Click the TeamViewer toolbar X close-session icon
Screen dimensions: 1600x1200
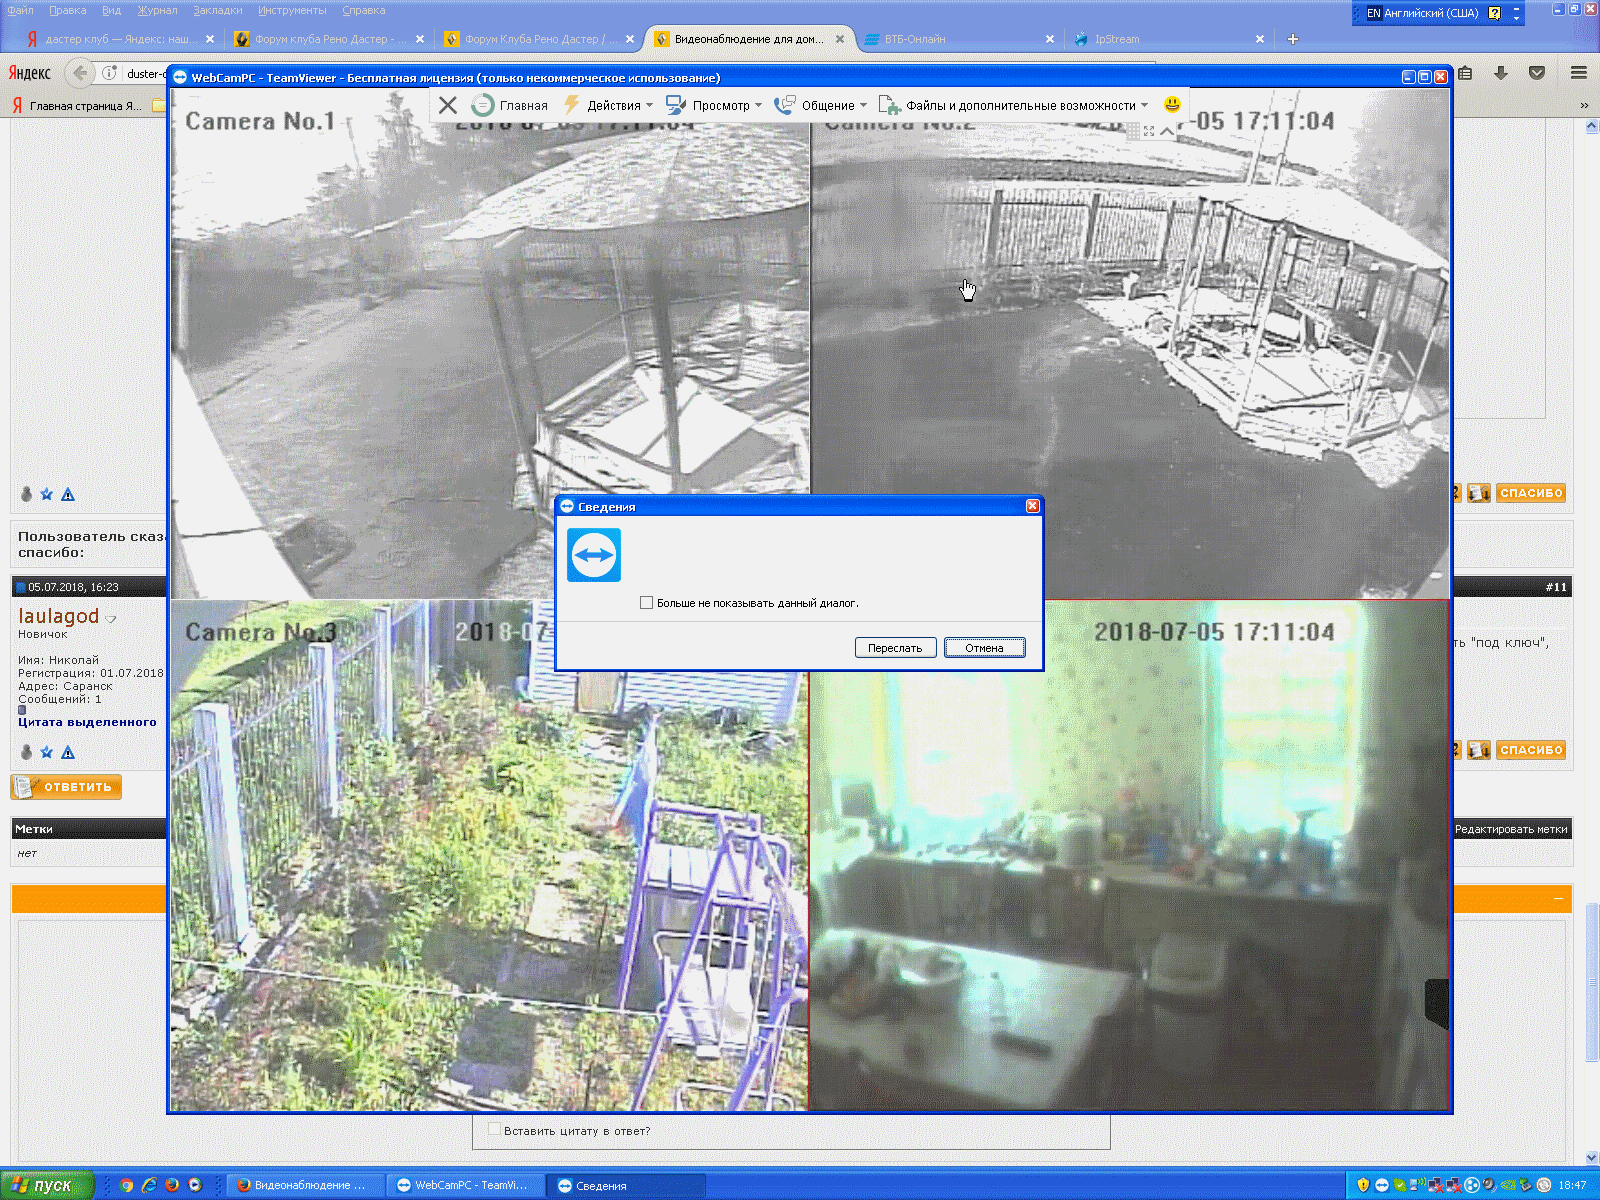click(448, 105)
